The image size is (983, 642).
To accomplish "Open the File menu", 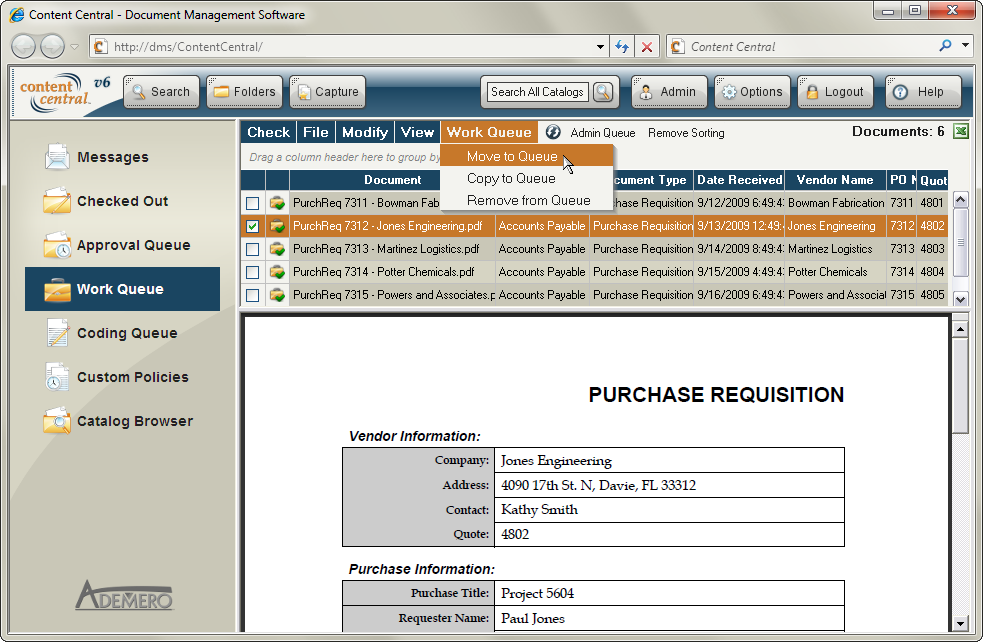I will tap(315, 132).
